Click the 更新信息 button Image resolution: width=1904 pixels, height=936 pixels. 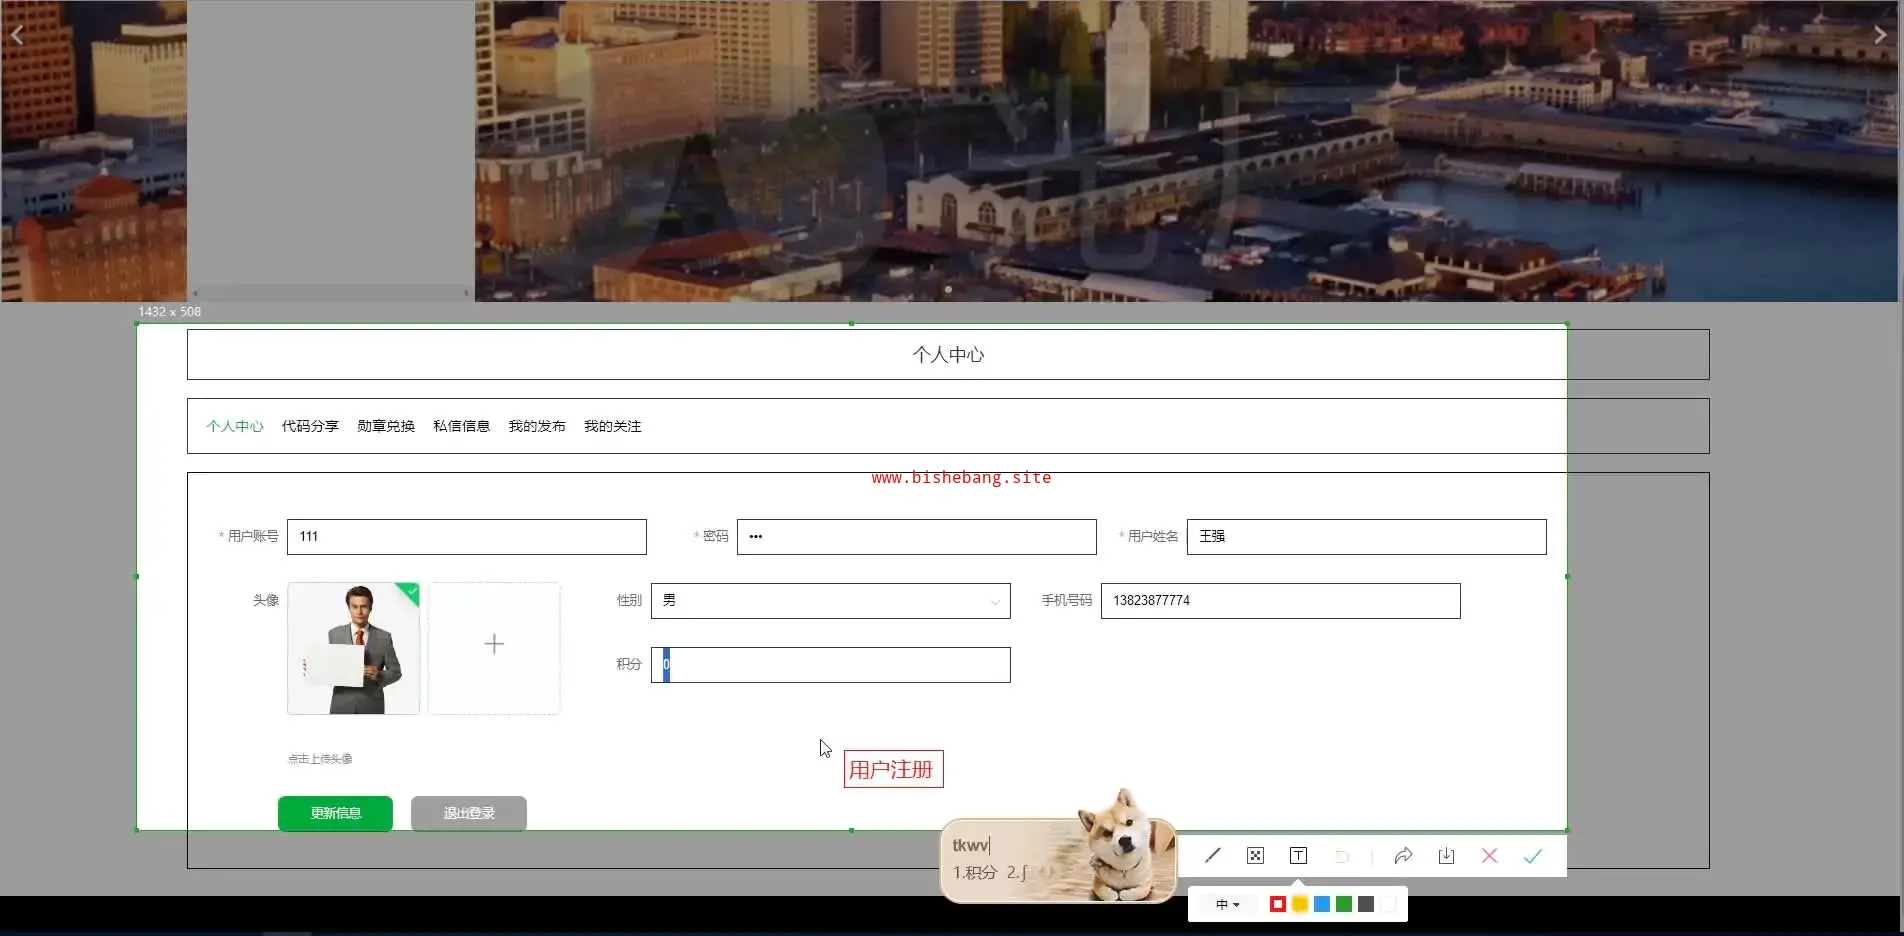[x=335, y=814]
